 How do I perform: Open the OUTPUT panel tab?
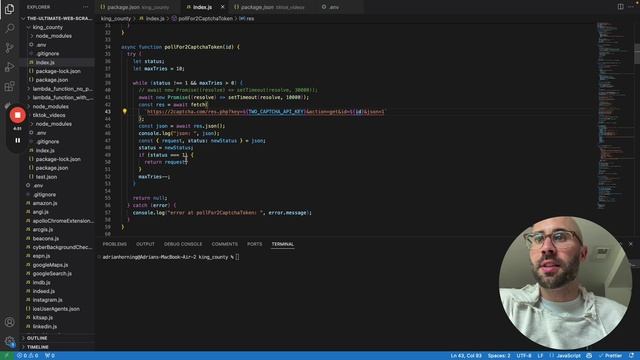coord(145,244)
